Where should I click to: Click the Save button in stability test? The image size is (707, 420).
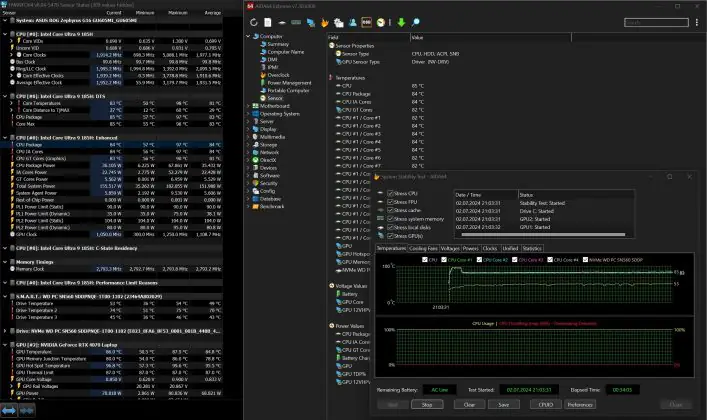(504, 405)
